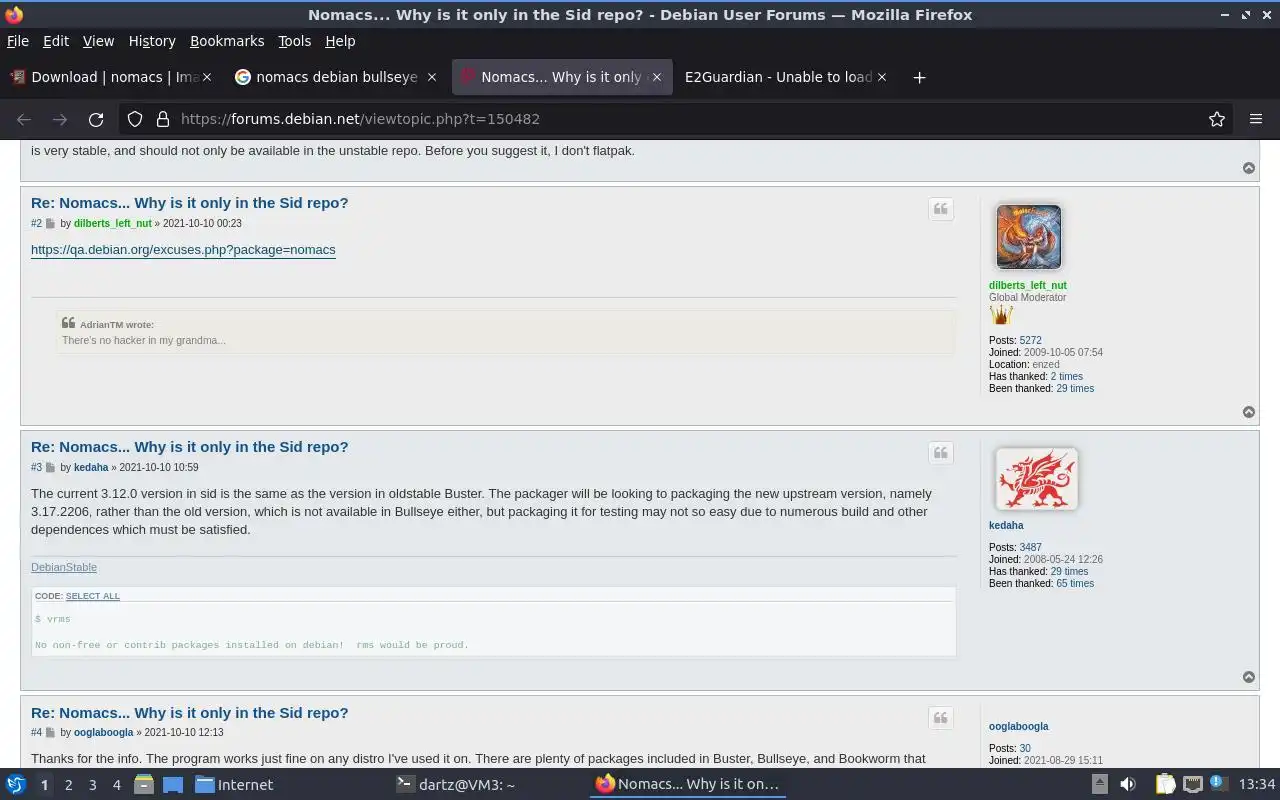The image size is (1280, 800).
Task: Open the View menu
Action: point(98,41)
